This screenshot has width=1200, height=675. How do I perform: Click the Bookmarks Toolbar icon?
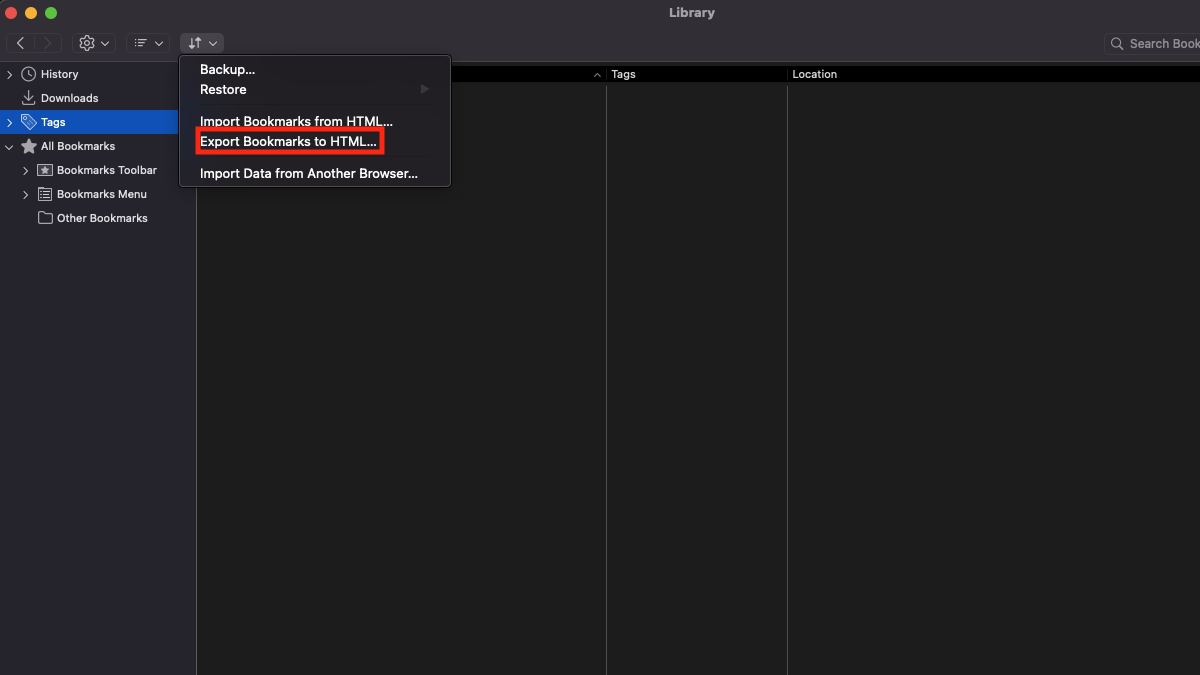click(45, 170)
